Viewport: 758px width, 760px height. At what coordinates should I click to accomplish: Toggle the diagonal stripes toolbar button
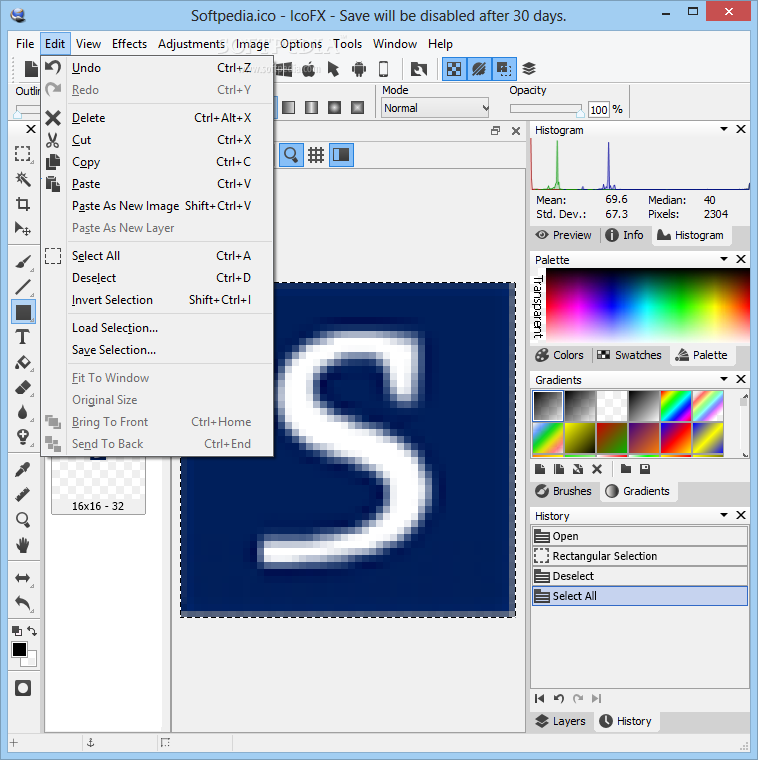[x=479, y=69]
